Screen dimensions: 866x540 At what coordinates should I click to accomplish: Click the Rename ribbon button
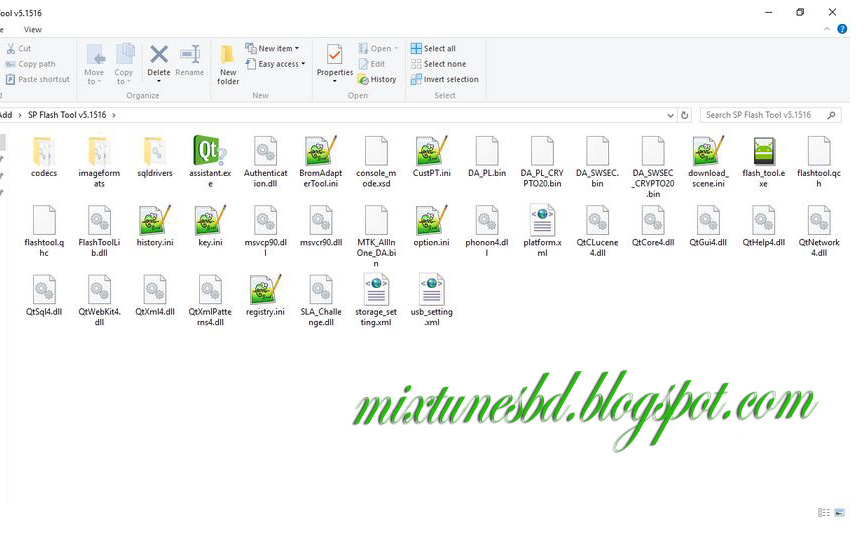pos(189,61)
